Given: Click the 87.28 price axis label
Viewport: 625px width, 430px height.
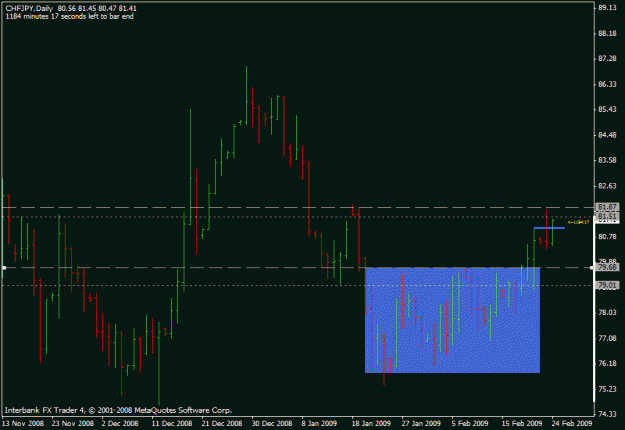Looking at the screenshot, I should coord(607,59).
